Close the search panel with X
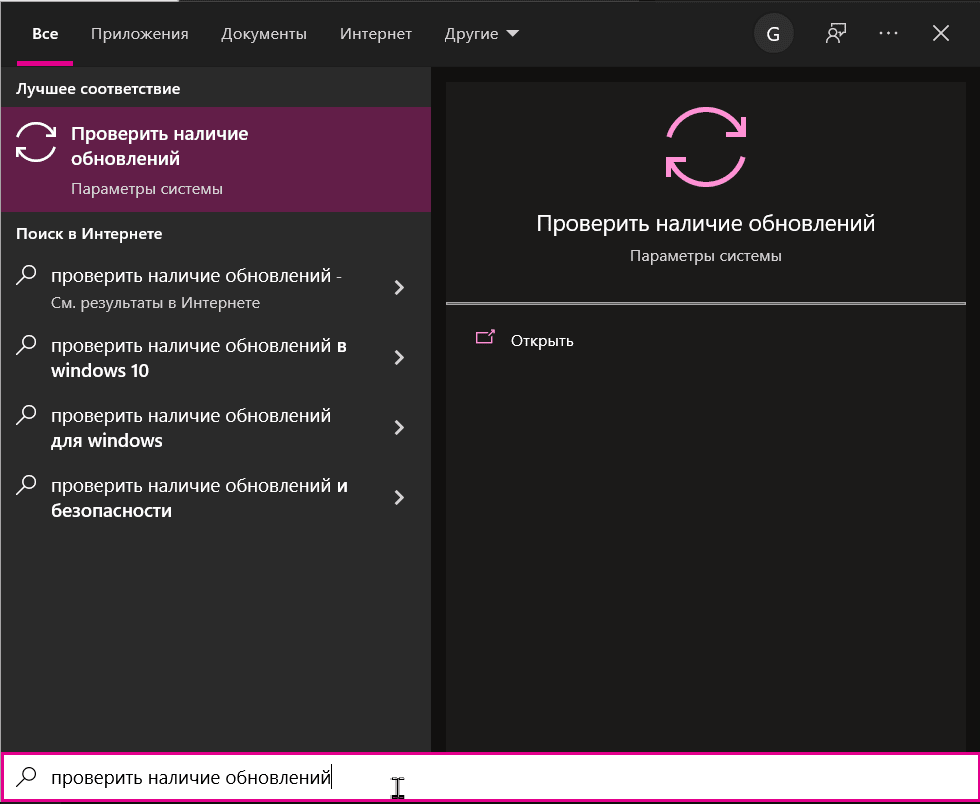Image resolution: width=980 pixels, height=804 pixels. click(940, 34)
